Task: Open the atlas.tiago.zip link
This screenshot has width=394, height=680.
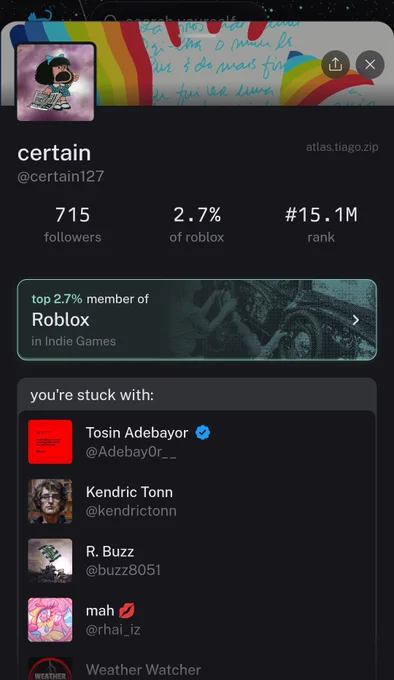Action: 342,147
